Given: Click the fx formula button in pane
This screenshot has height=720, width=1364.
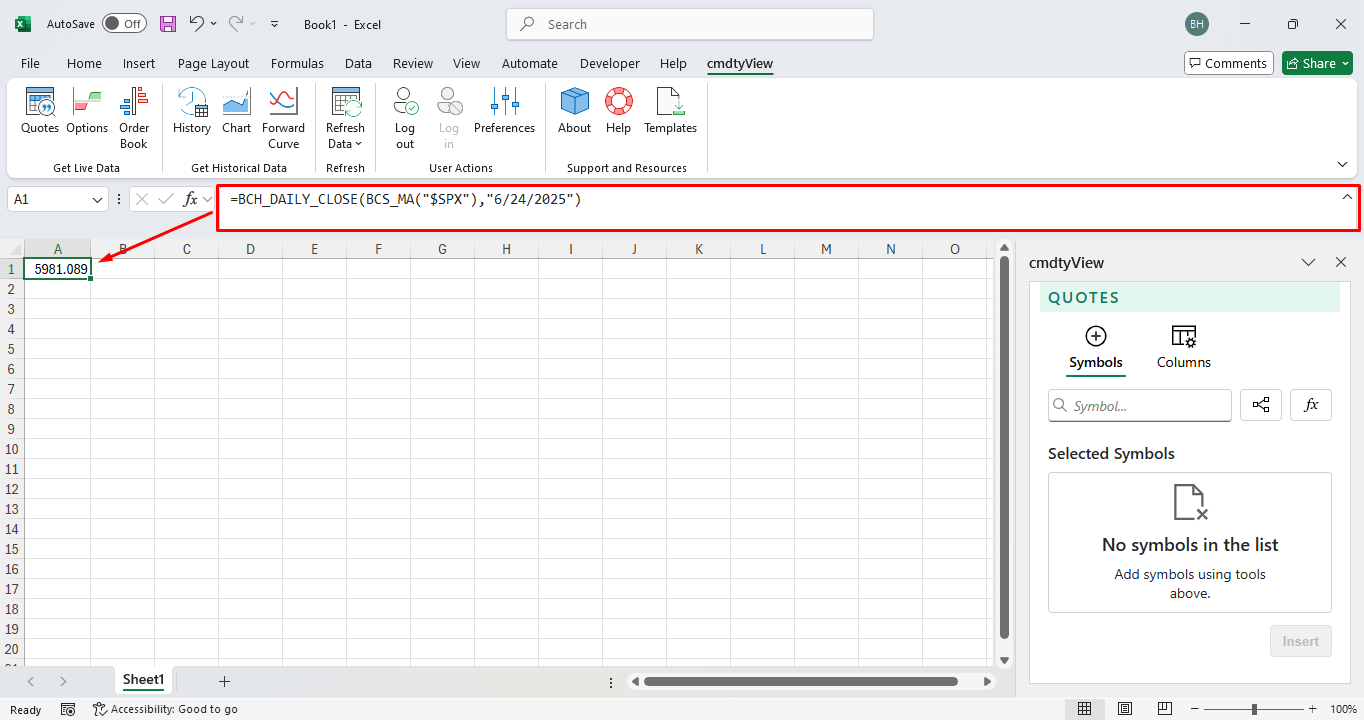Looking at the screenshot, I should [1311, 405].
